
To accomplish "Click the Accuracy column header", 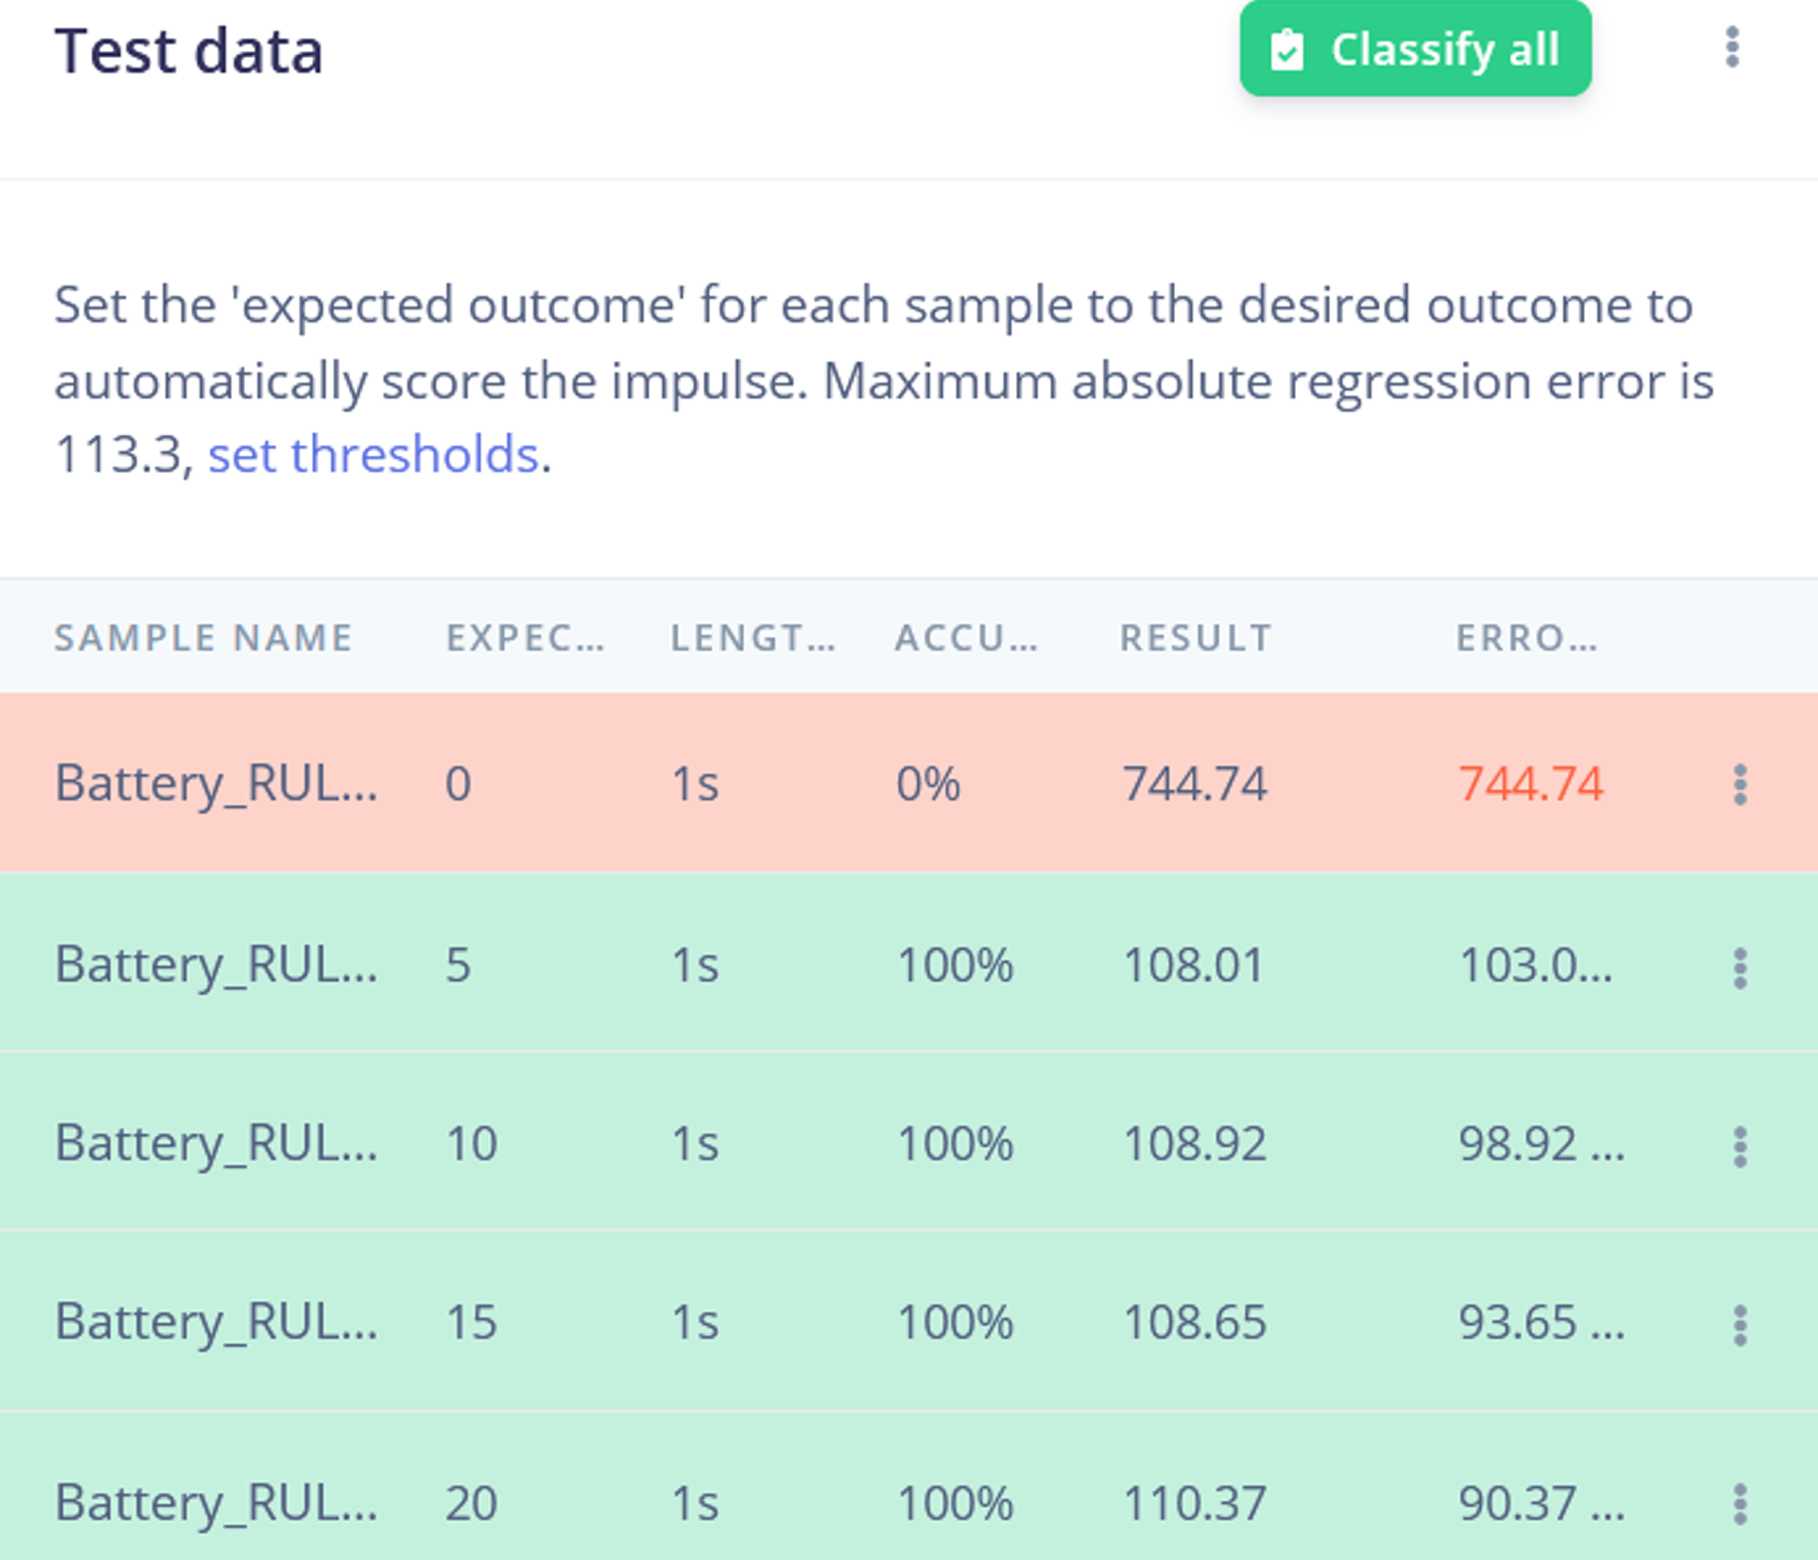I will [x=966, y=638].
